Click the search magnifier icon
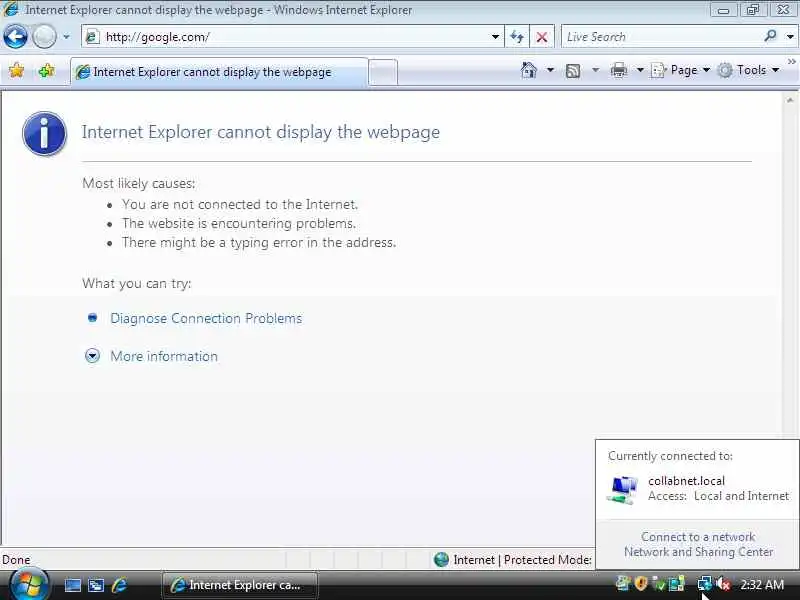 770,36
